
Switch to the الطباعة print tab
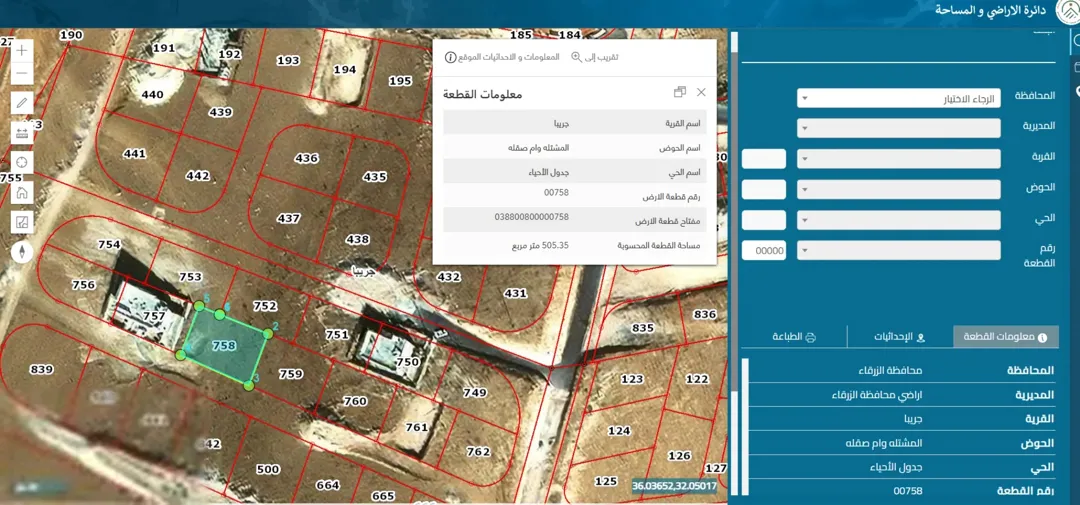coord(794,337)
